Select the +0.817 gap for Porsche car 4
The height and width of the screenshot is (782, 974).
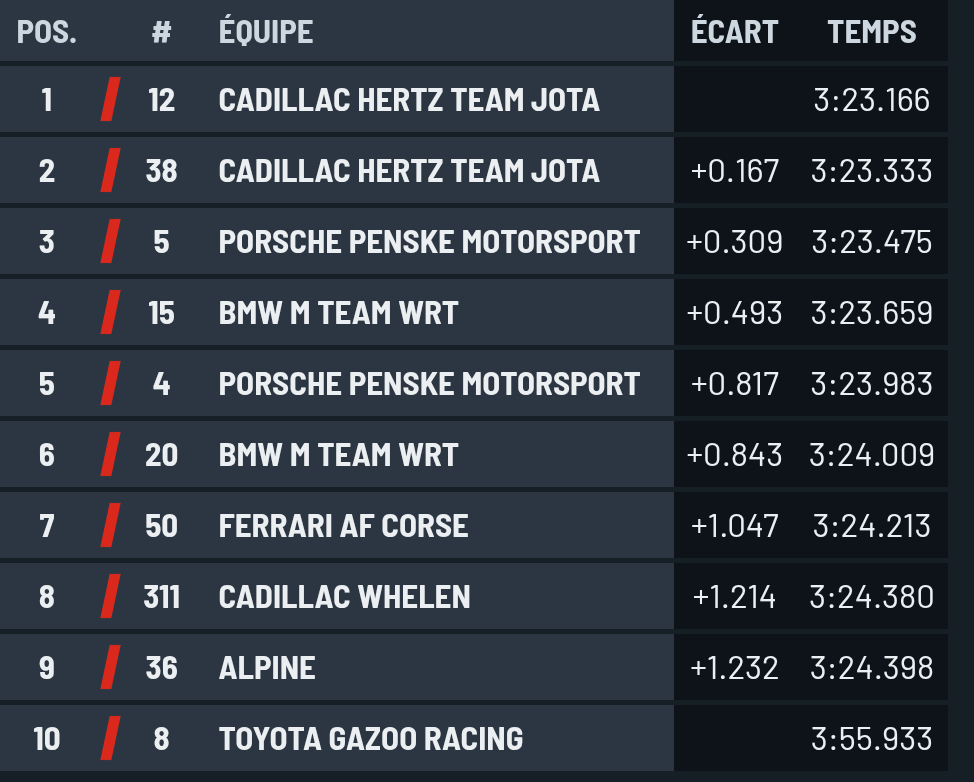734,384
